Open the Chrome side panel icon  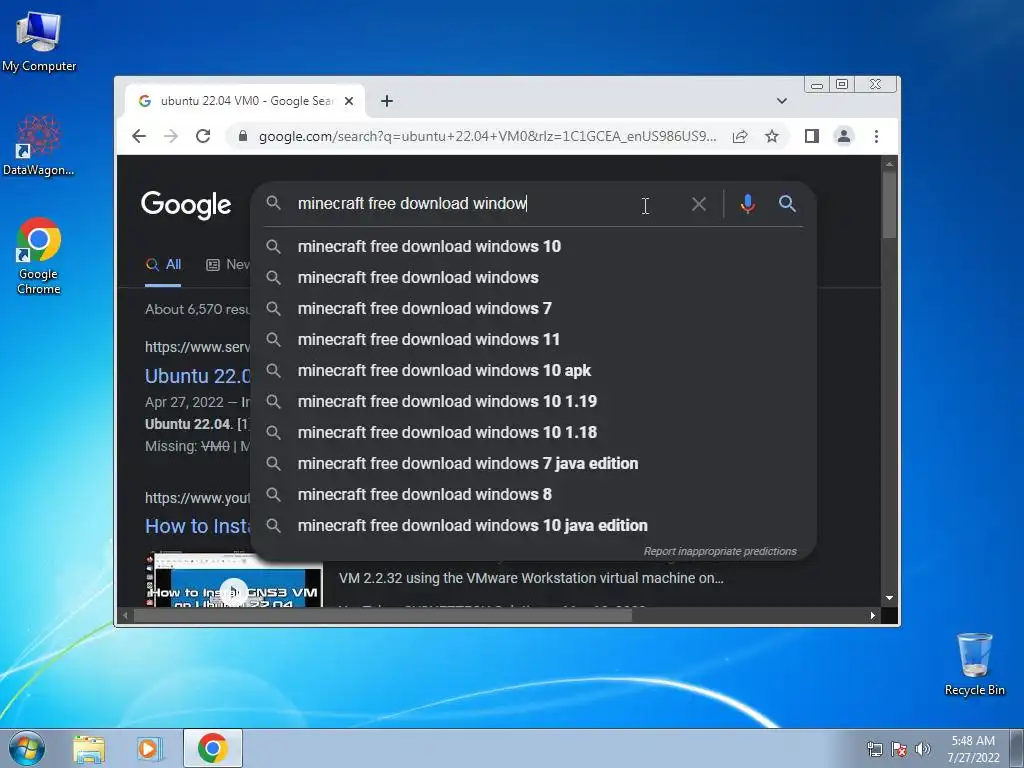point(812,136)
